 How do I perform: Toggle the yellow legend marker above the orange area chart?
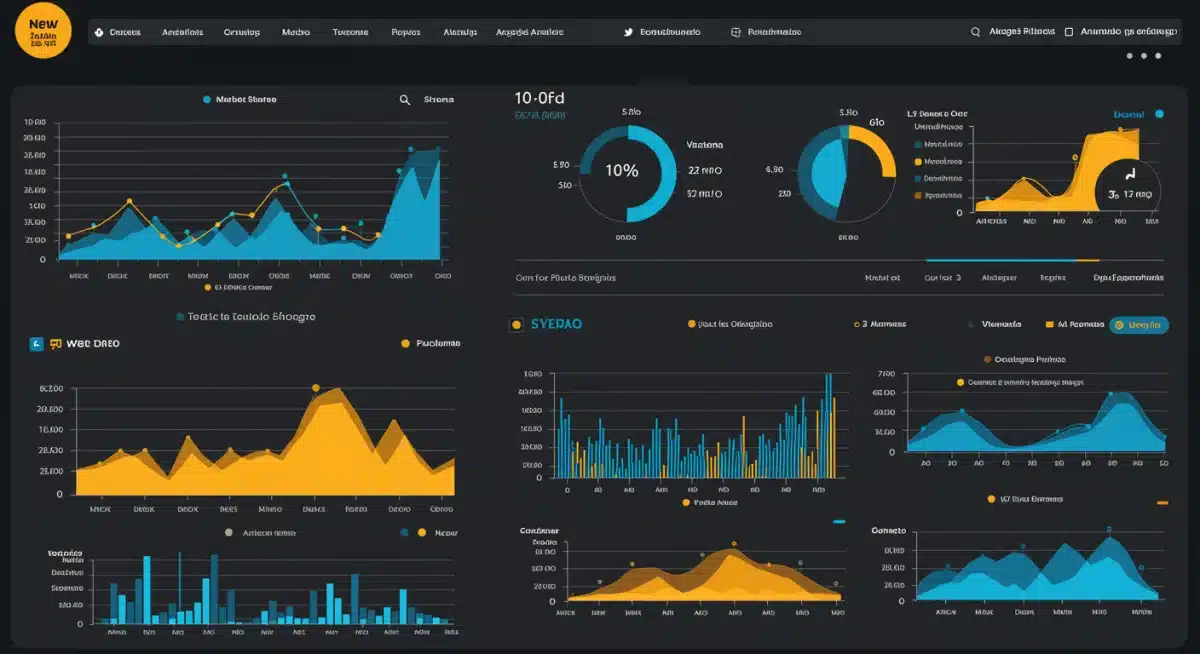coord(405,343)
